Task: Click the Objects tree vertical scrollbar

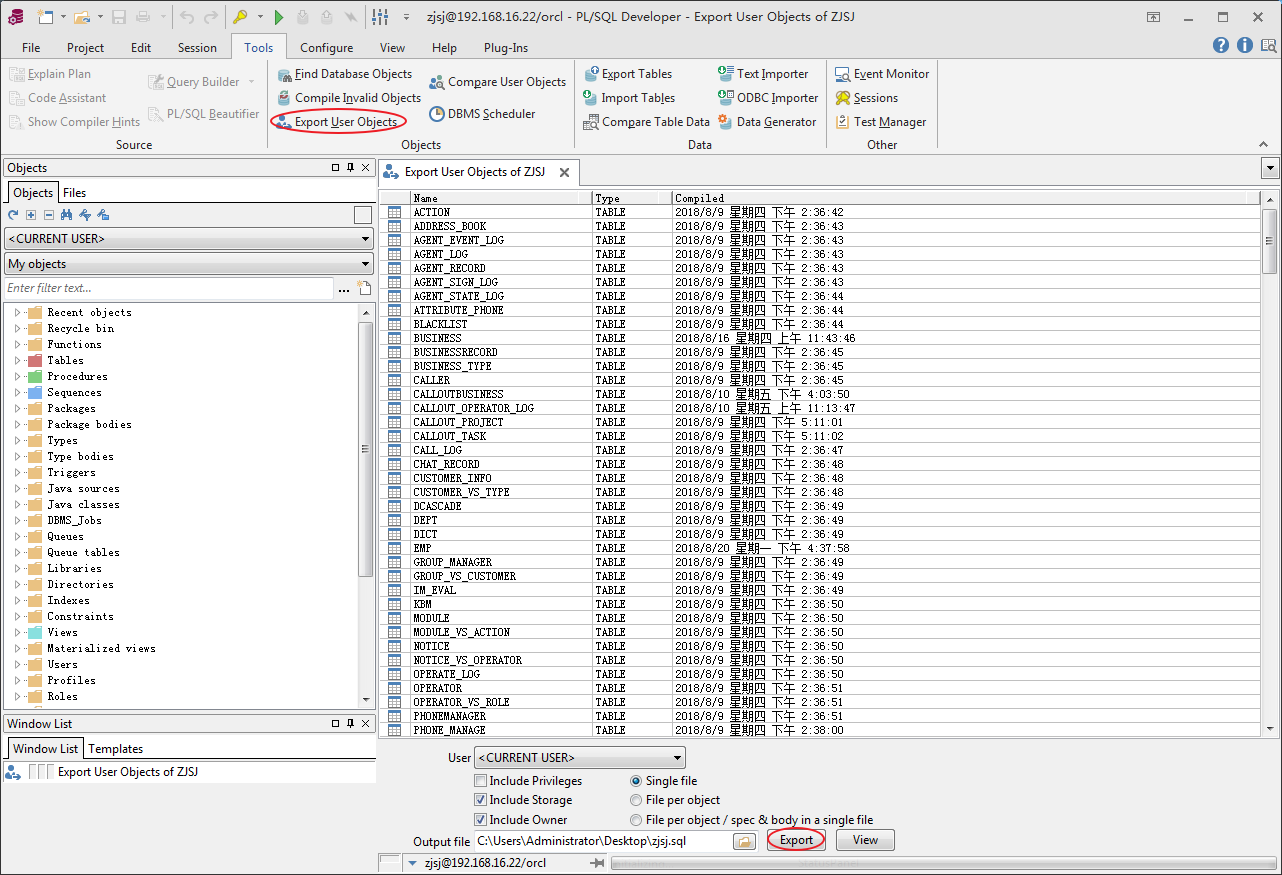Action: tap(366, 447)
